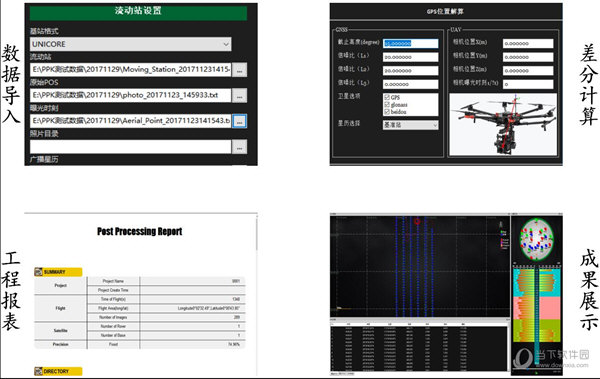This screenshot has height=379, width=600.
Task: Select the Number of Rover cell
Action: tap(113, 326)
